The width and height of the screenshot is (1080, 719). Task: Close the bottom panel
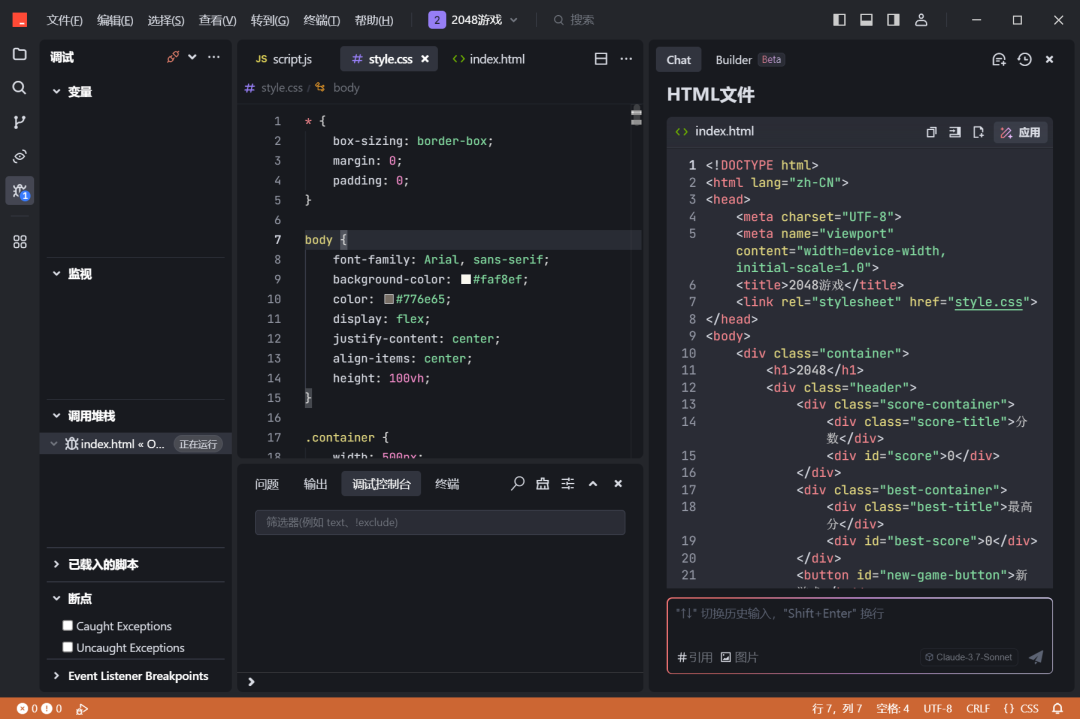(618, 484)
